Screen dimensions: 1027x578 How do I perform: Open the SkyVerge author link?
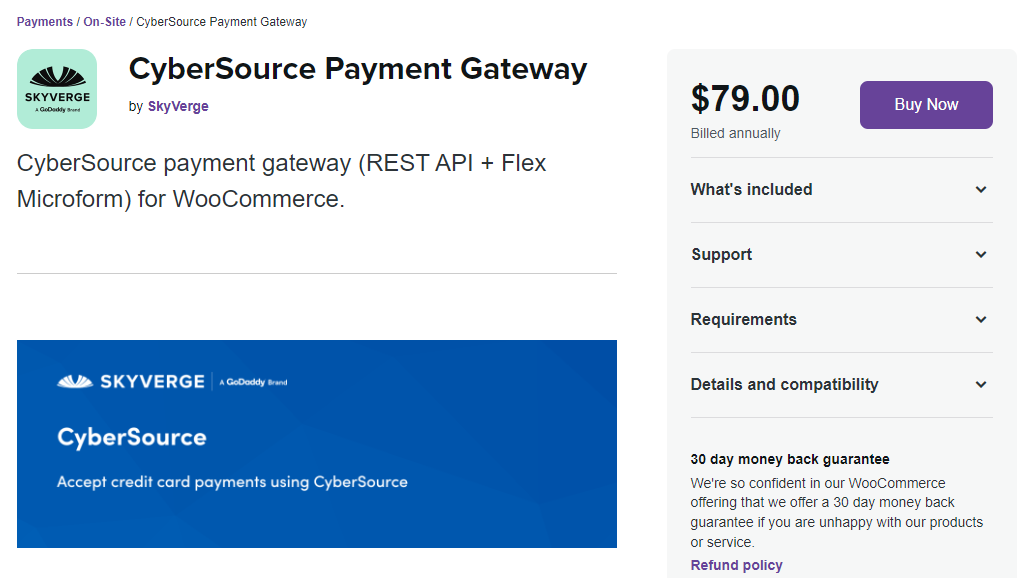[178, 107]
